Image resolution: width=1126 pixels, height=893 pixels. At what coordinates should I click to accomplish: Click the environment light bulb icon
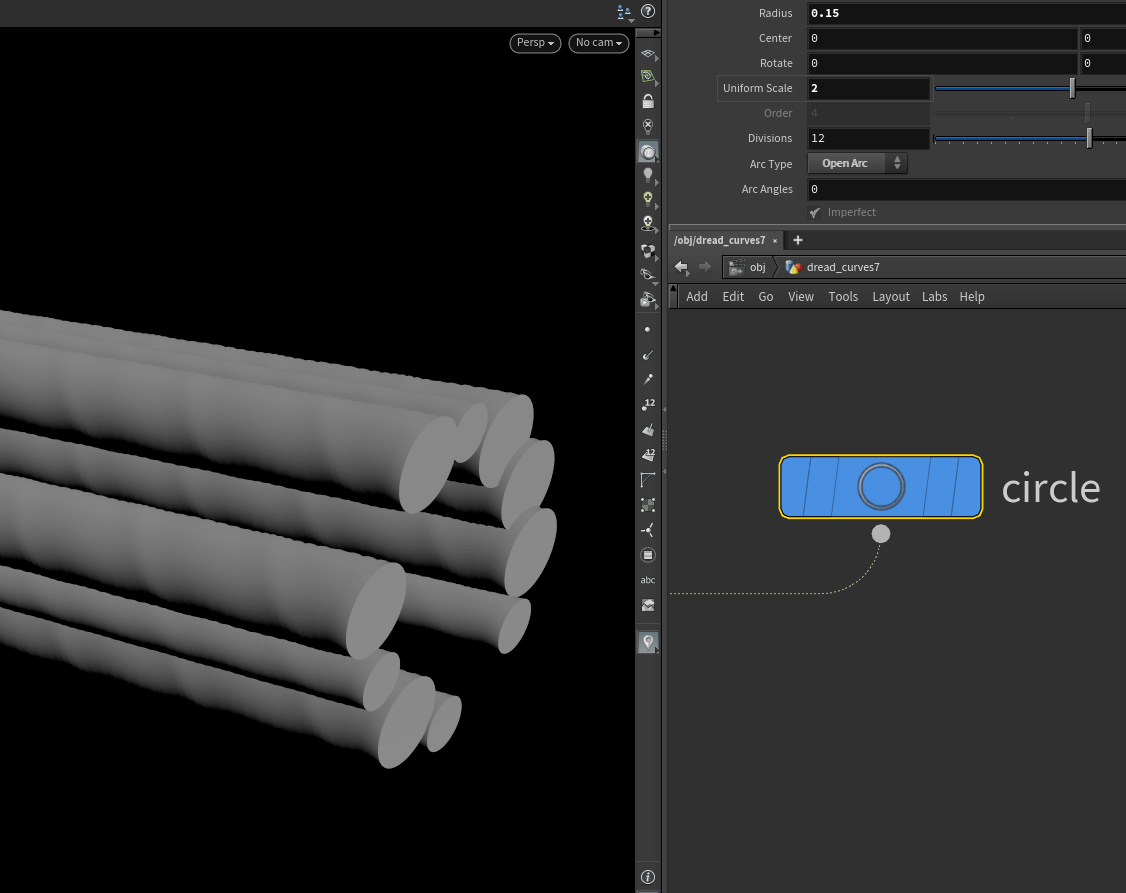pos(648,224)
